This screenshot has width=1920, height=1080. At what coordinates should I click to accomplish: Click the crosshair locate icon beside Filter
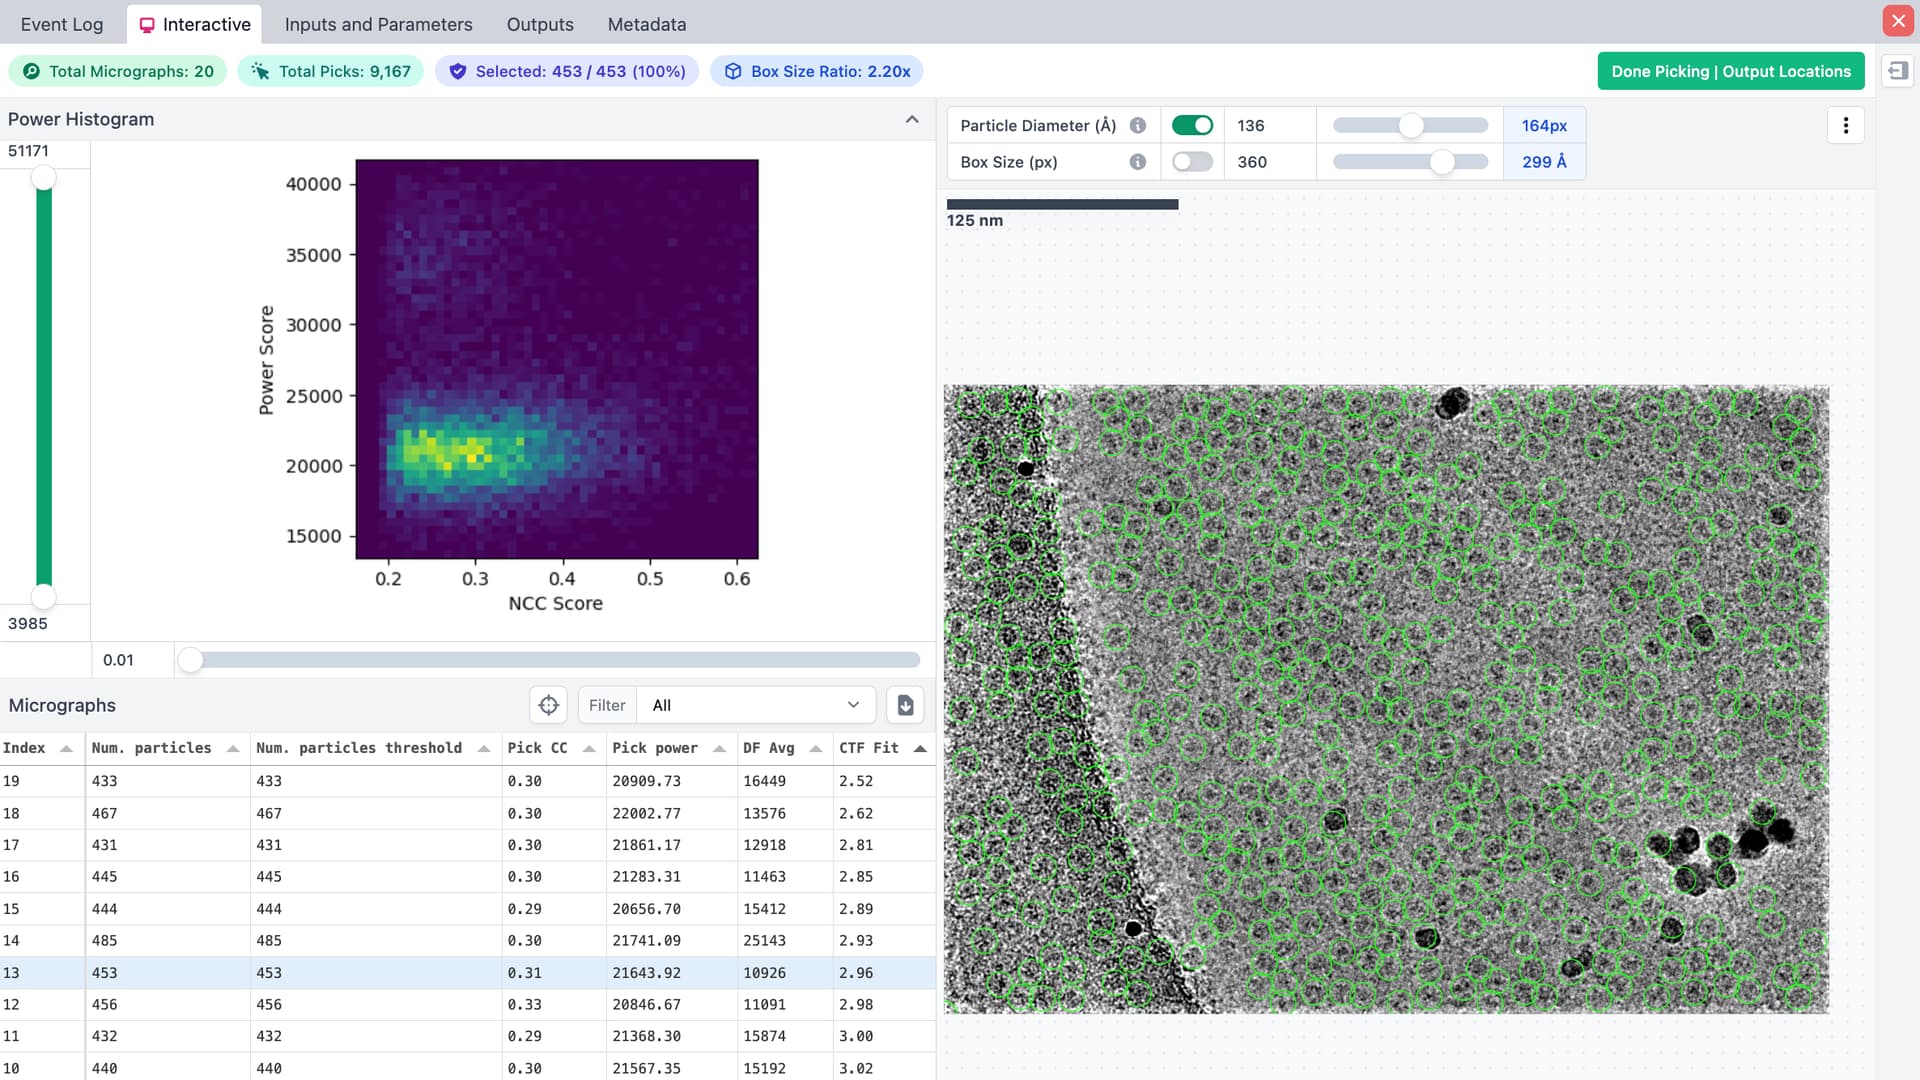tap(548, 705)
